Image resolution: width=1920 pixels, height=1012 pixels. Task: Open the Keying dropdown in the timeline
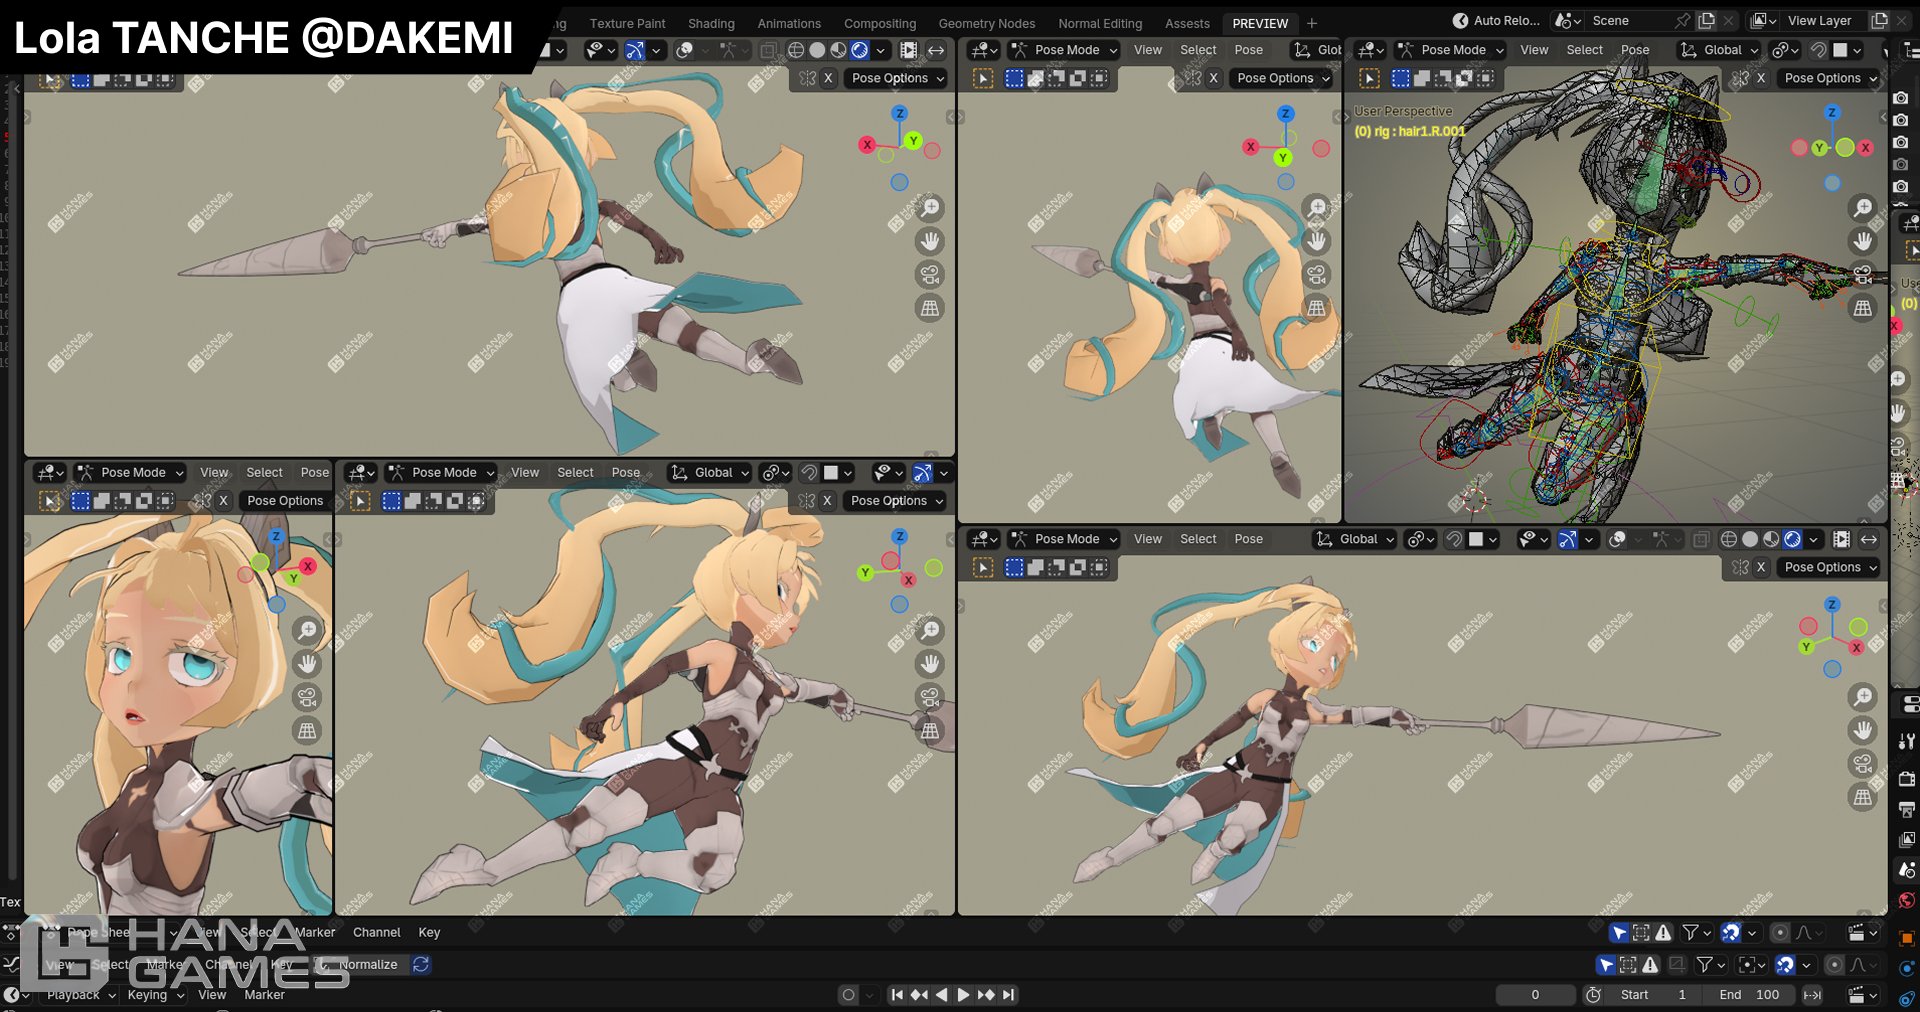coord(155,995)
